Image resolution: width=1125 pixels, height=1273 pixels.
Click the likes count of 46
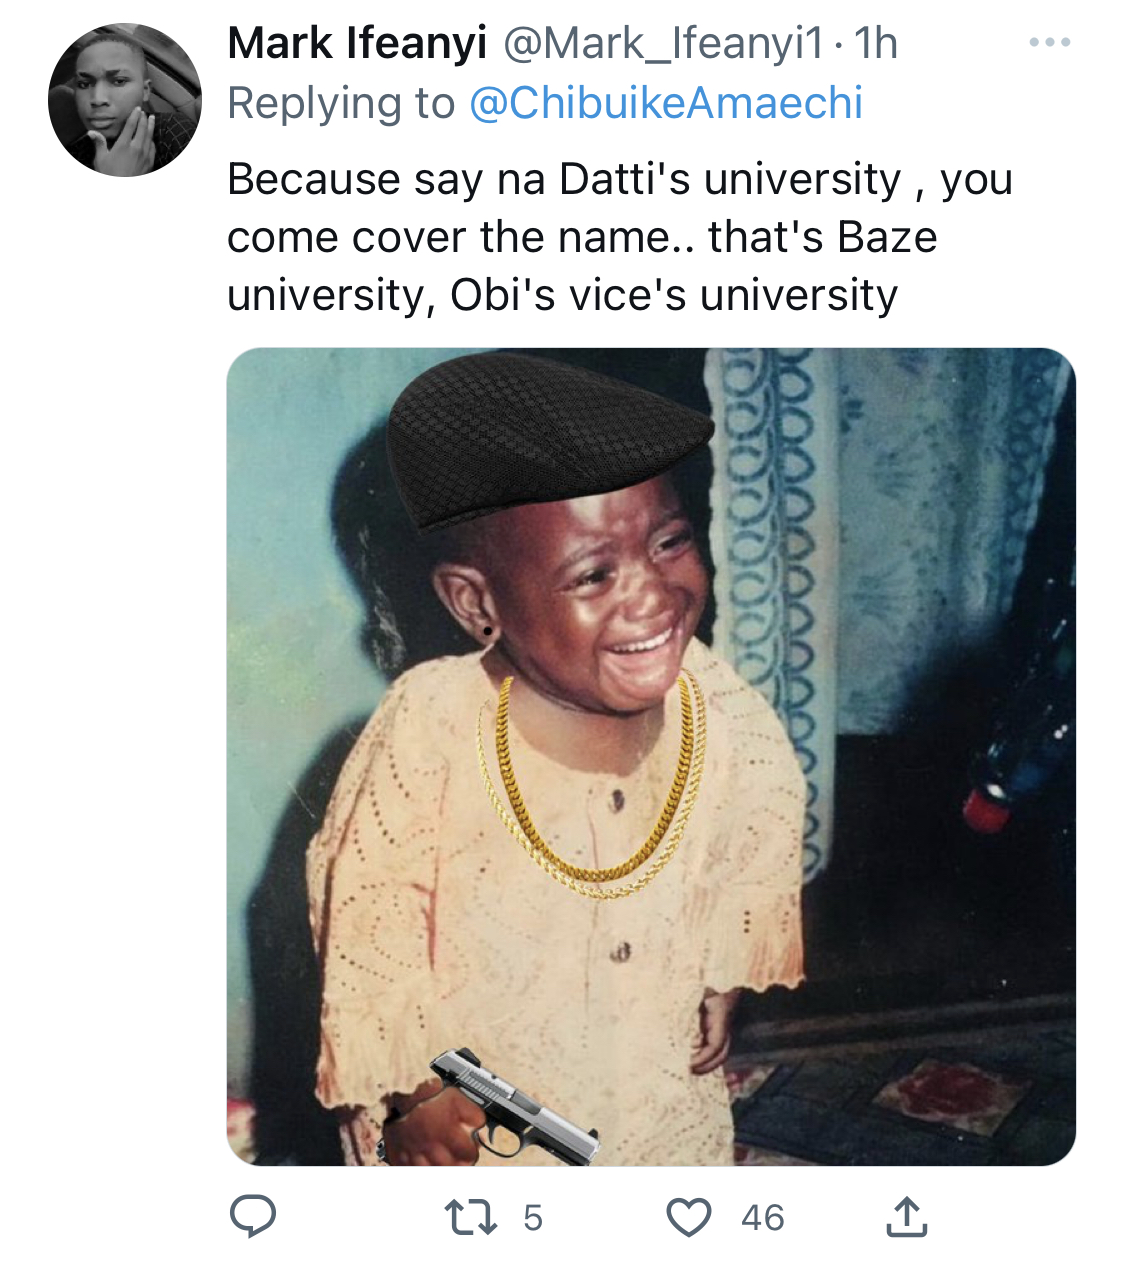tap(763, 1218)
